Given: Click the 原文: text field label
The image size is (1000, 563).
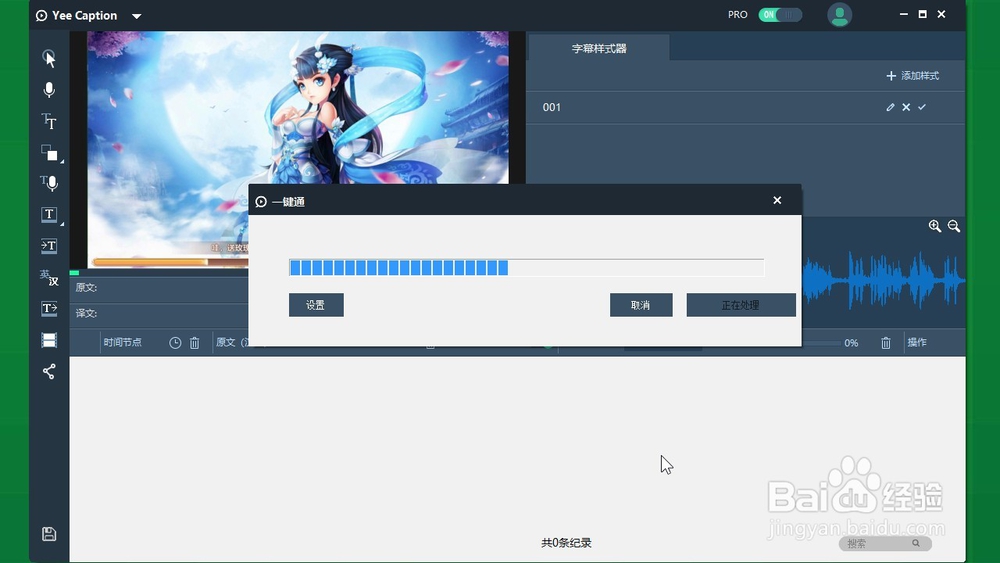Looking at the screenshot, I should pos(86,288).
